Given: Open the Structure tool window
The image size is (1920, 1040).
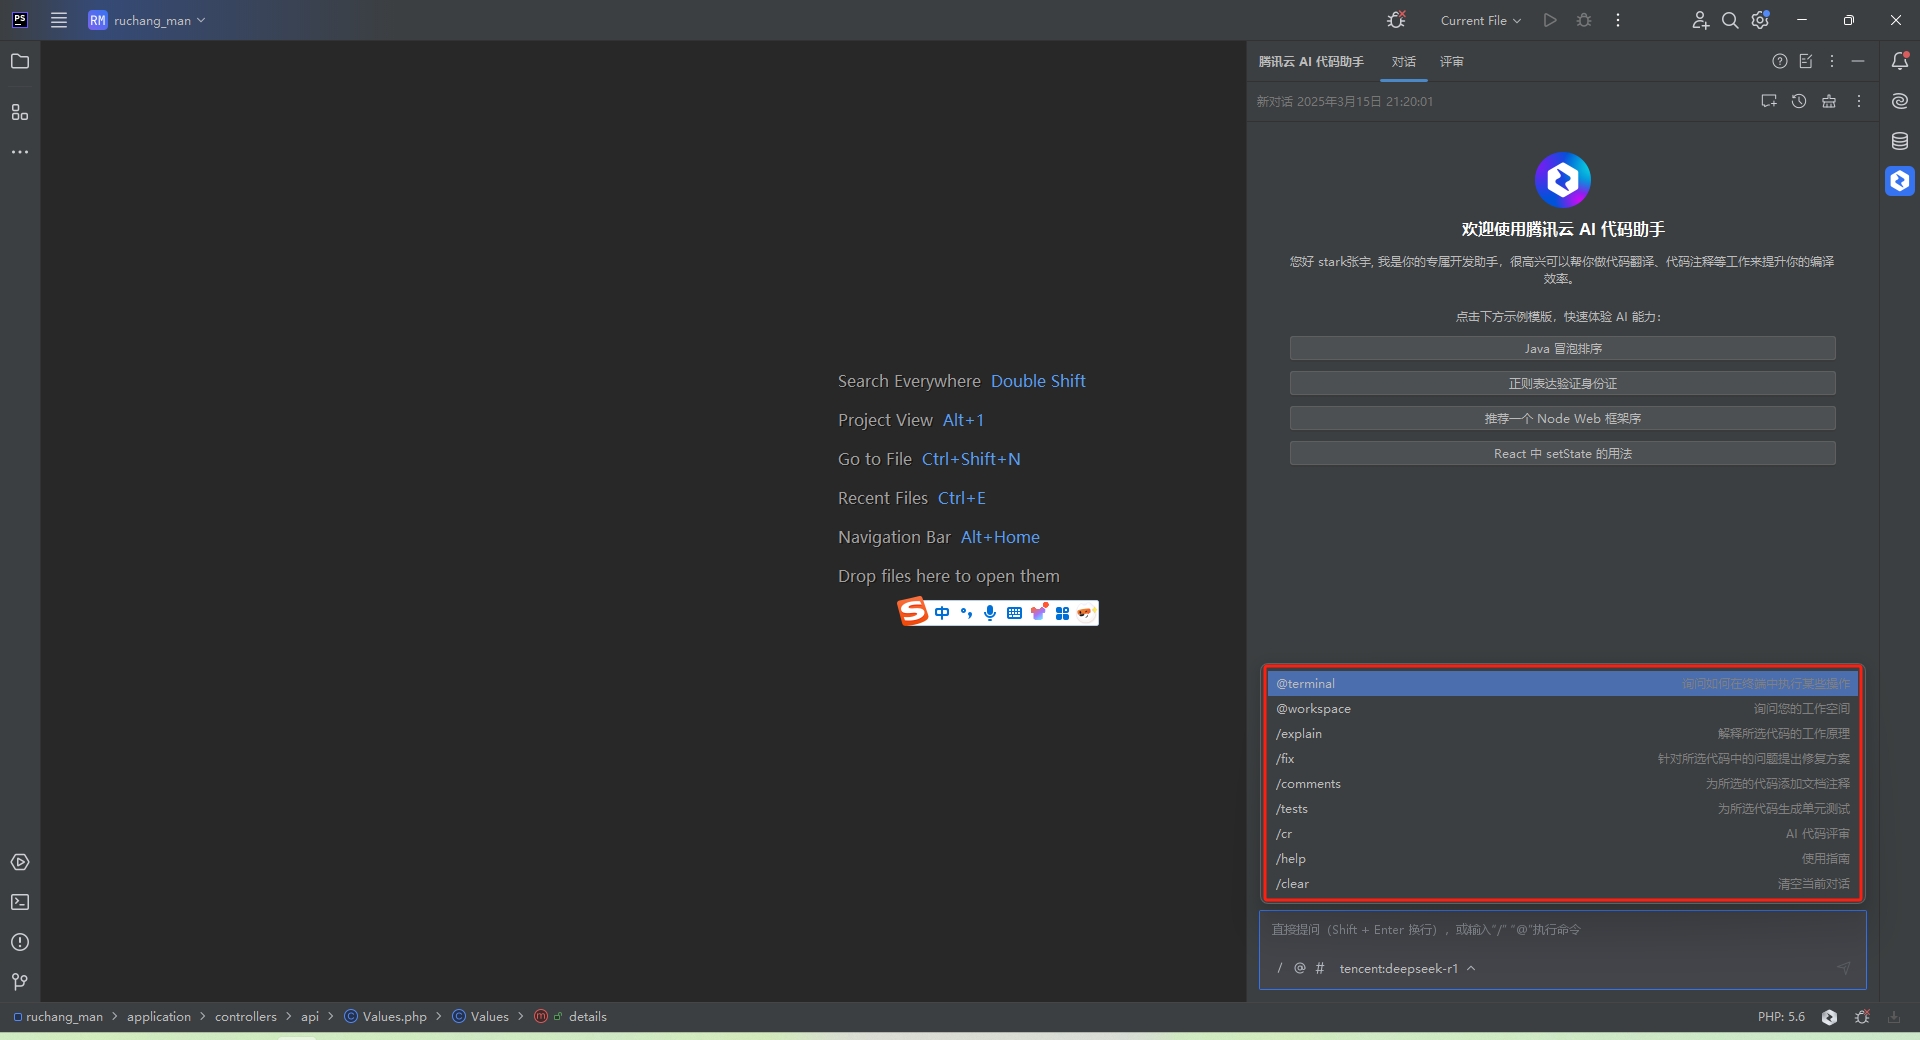Looking at the screenshot, I should (20, 112).
